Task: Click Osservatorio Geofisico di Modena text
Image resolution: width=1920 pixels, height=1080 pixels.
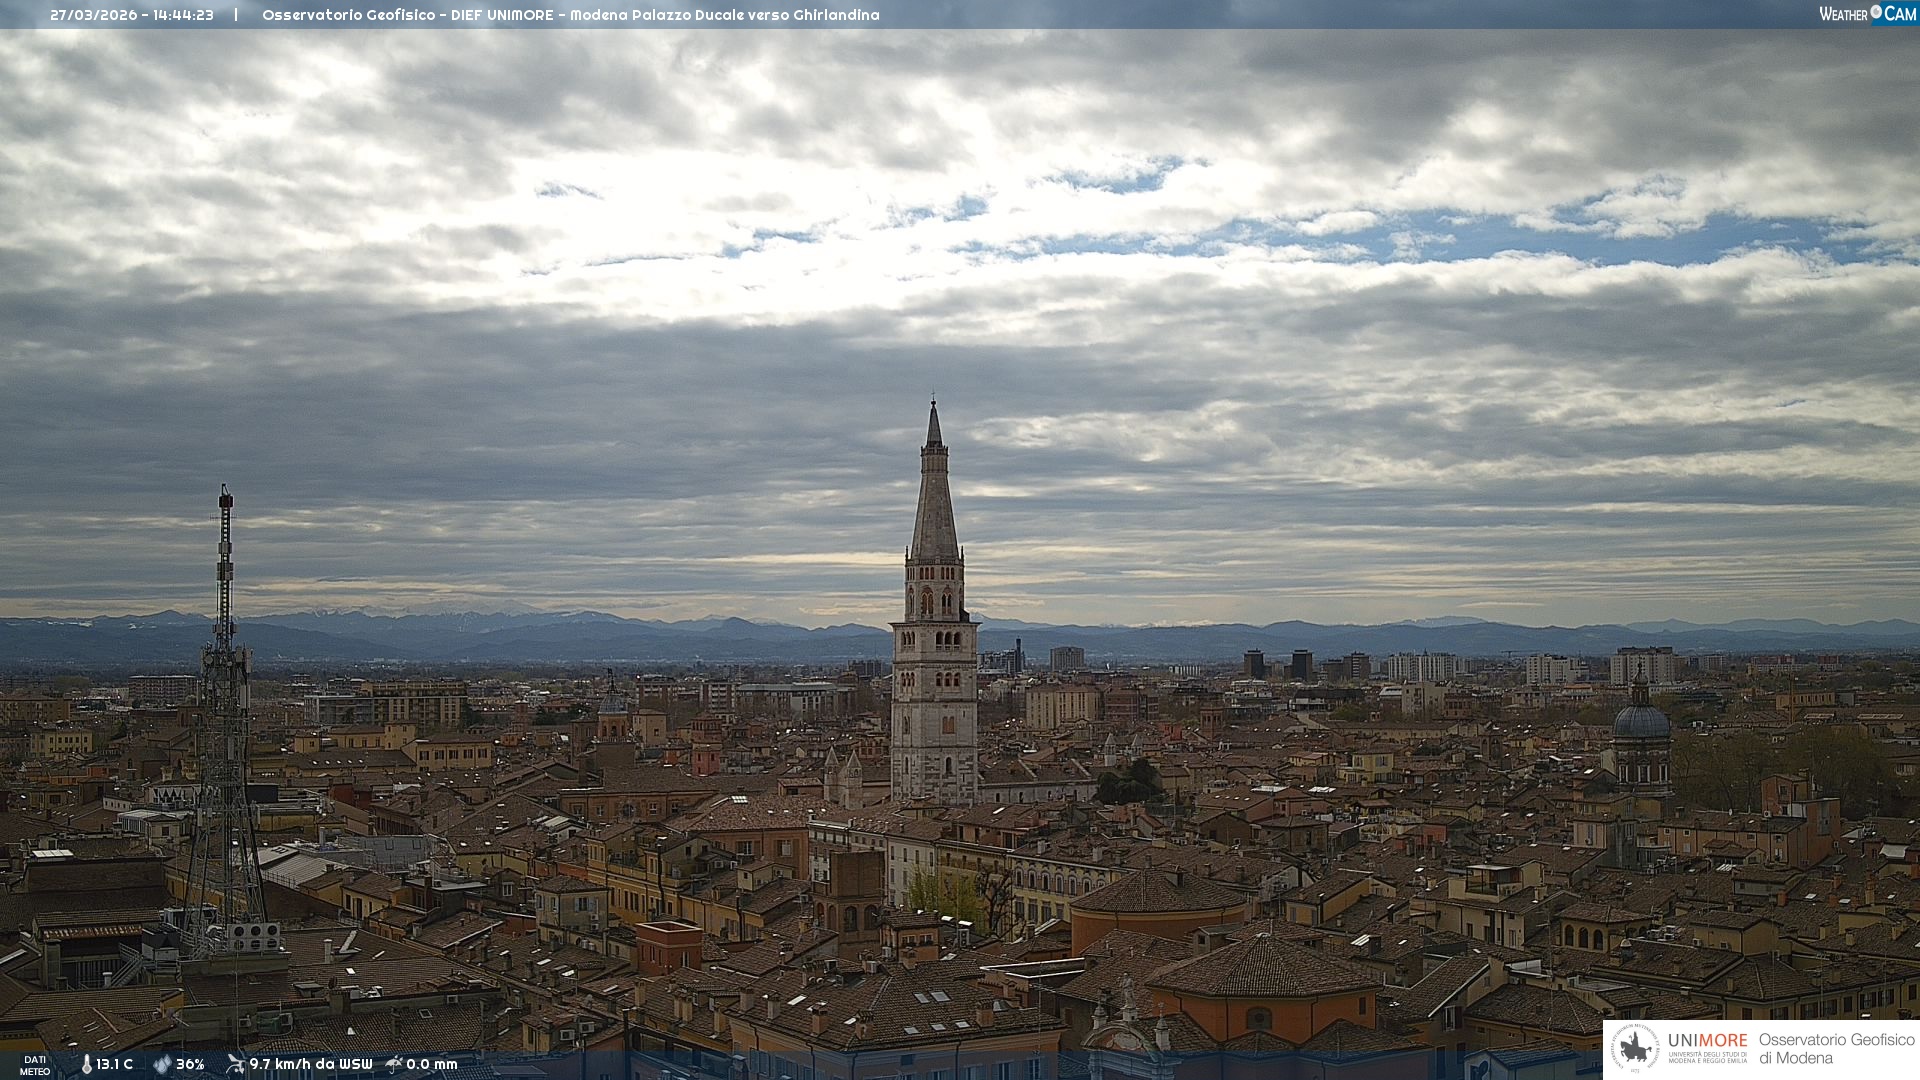Action: (1836, 1048)
